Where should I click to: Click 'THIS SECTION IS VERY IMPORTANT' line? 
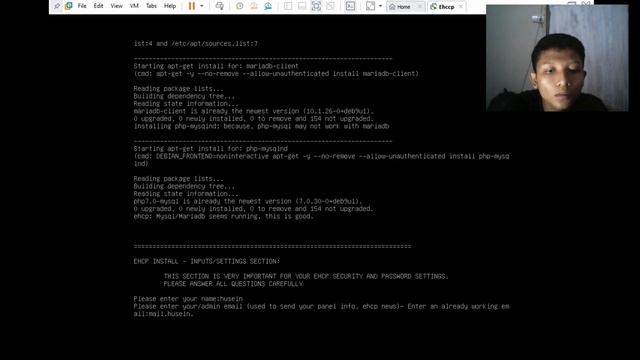pyautogui.click(x=306, y=276)
